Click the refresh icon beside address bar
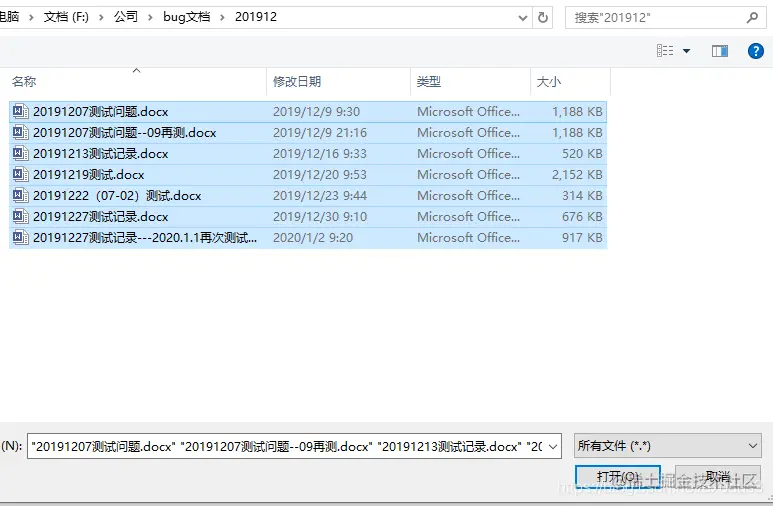The height and width of the screenshot is (506, 773). point(543,18)
